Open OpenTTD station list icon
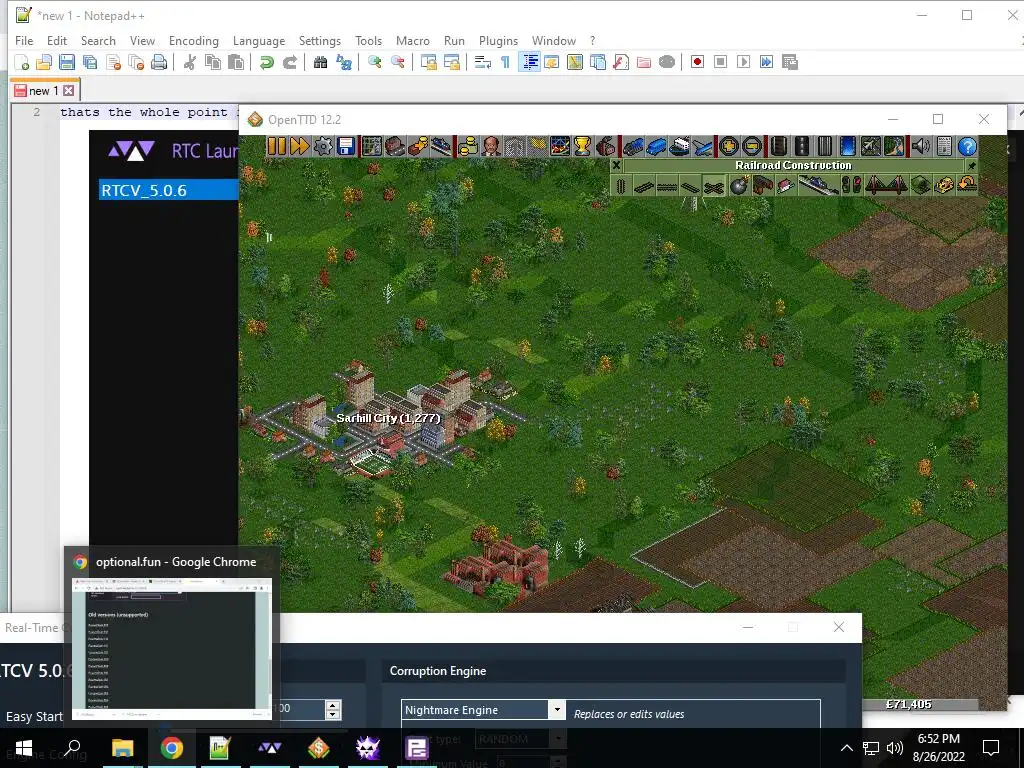This screenshot has height=768, width=1024. pyautogui.click(x=440, y=146)
